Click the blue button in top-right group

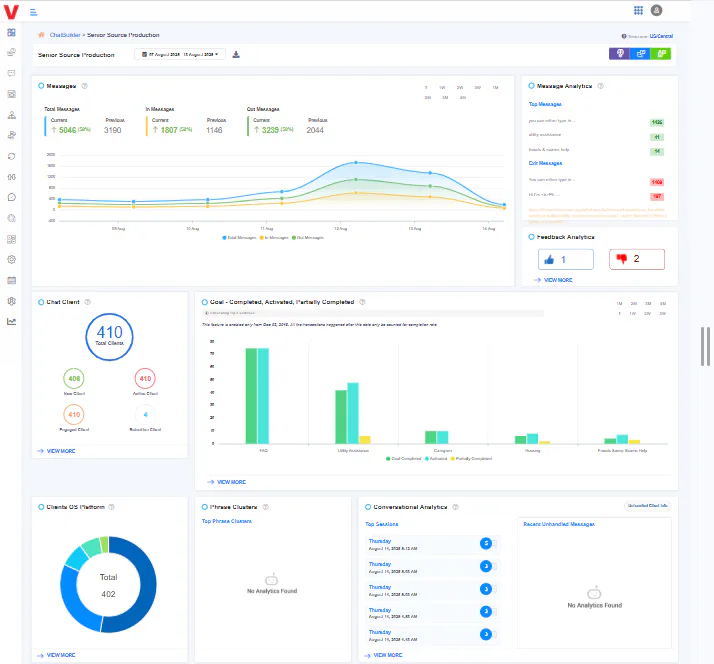(x=640, y=54)
